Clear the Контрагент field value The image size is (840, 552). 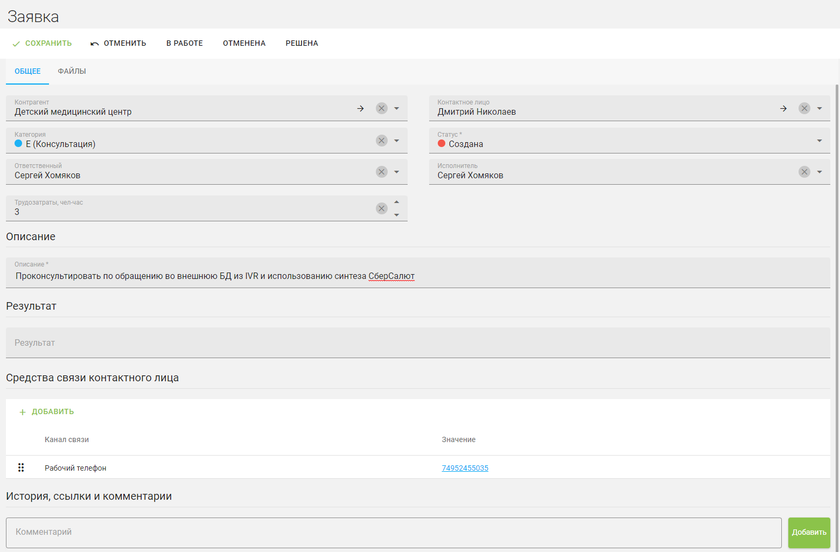(381, 108)
